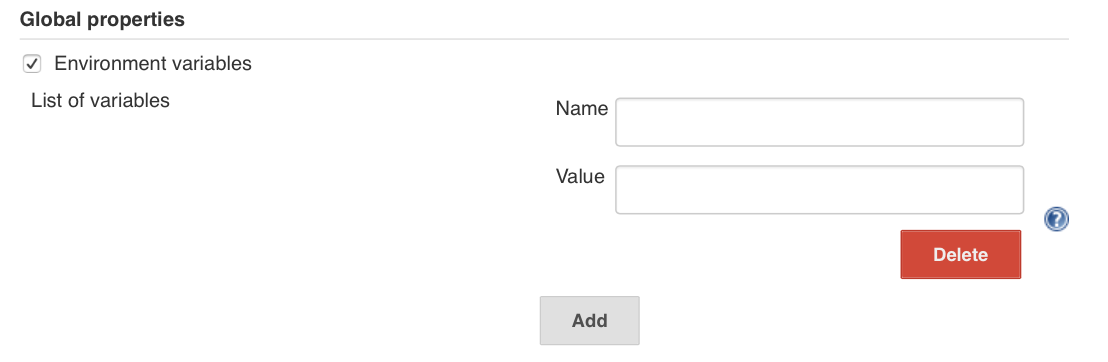The height and width of the screenshot is (362, 1108).
Task: Uncheck the Environment variables checkbox
Action: point(32,64)
